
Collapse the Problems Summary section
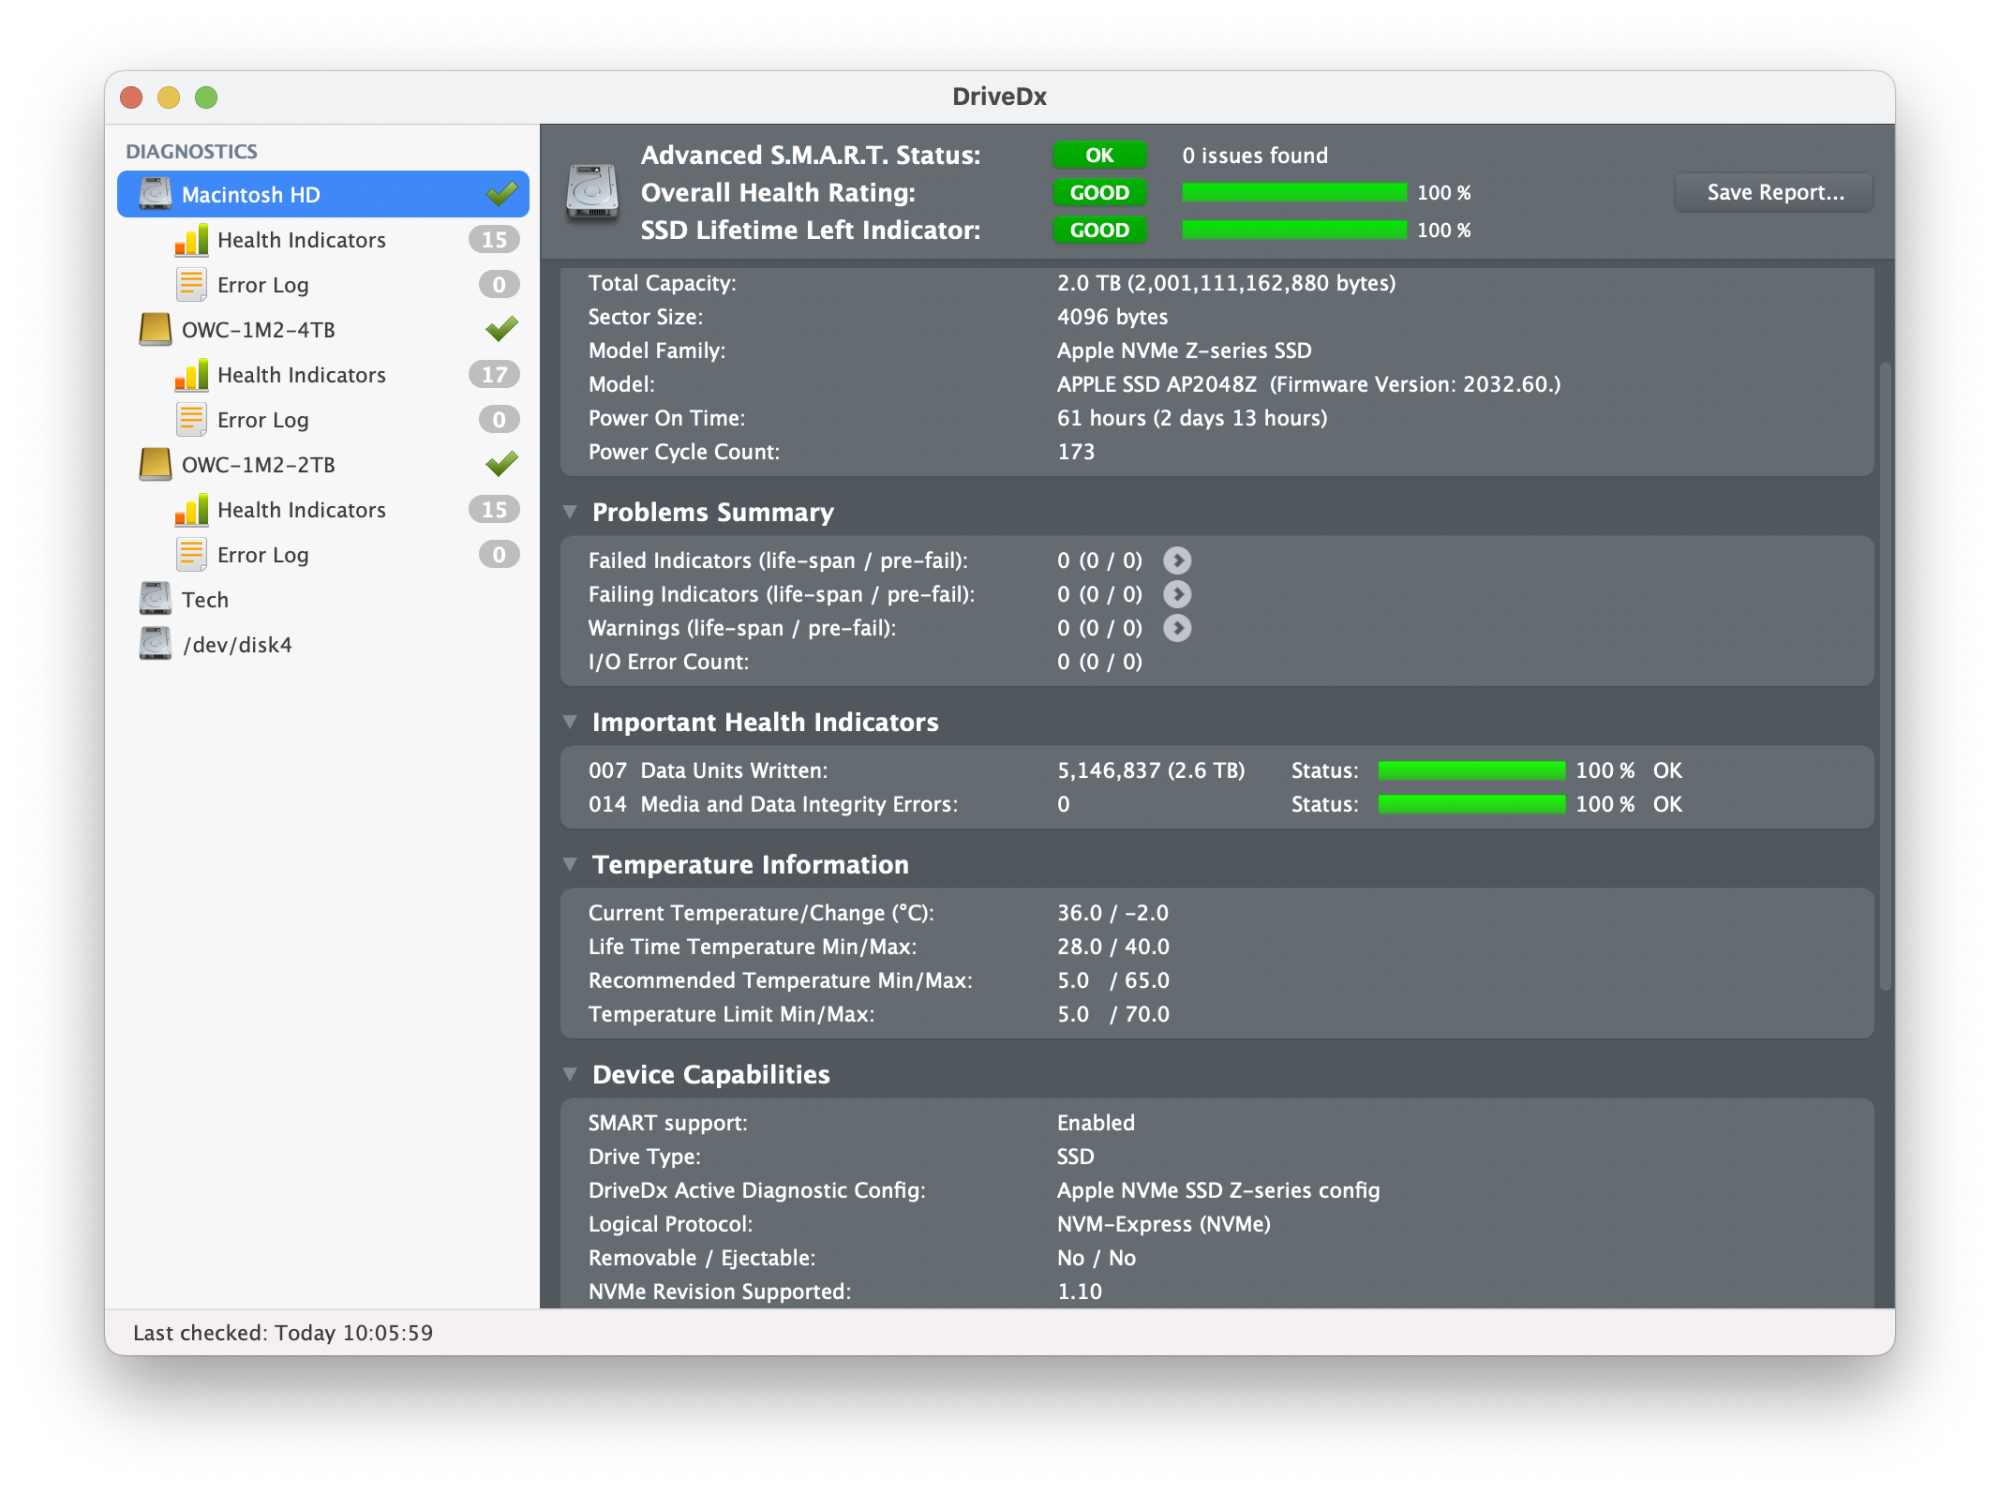click(570, 512)
